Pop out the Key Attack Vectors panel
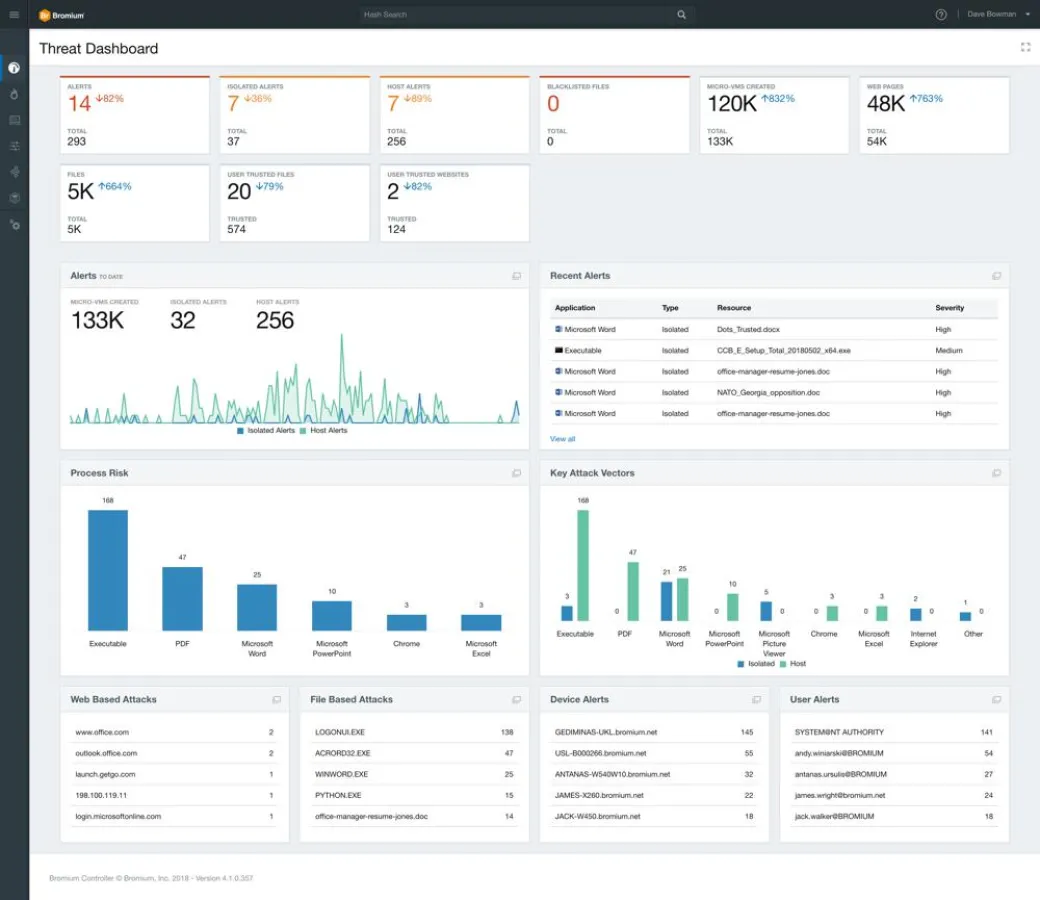This screenshot has height=900, width=1040. [x=996, y=473]
